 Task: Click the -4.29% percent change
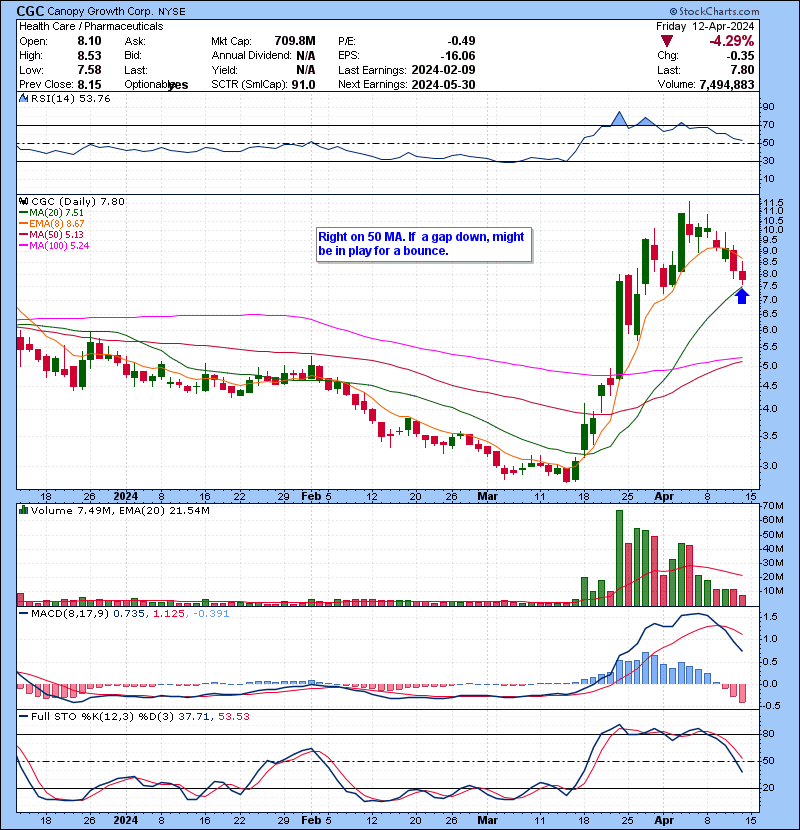point(732,41)
